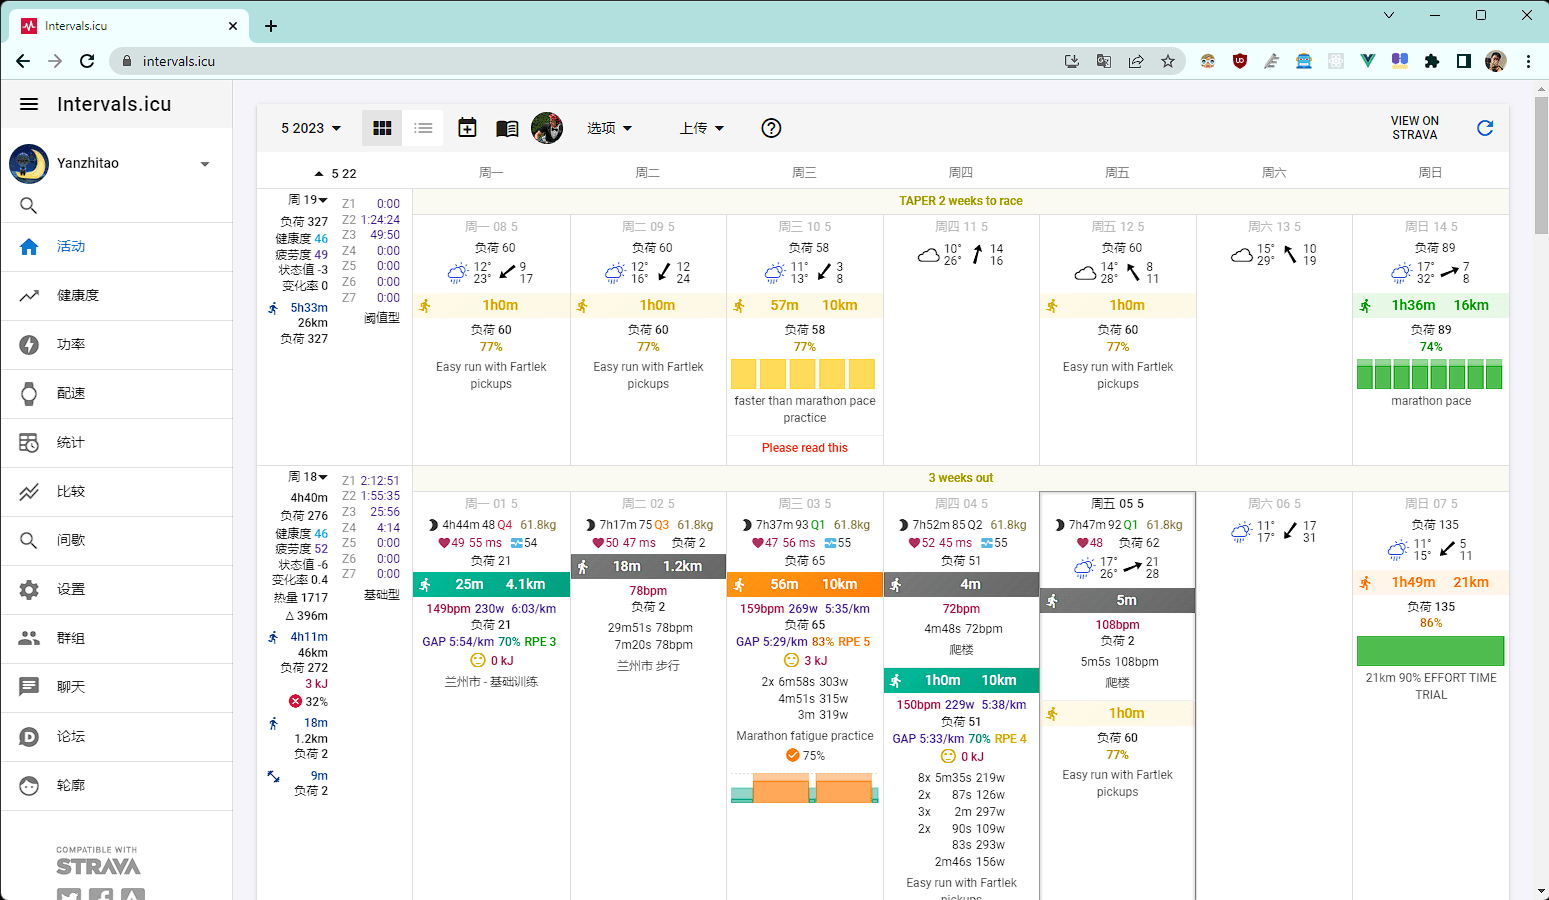Open the 57m 10km planned run on 周三 10
Screen dimensions: 1549x900
[805, 305]
